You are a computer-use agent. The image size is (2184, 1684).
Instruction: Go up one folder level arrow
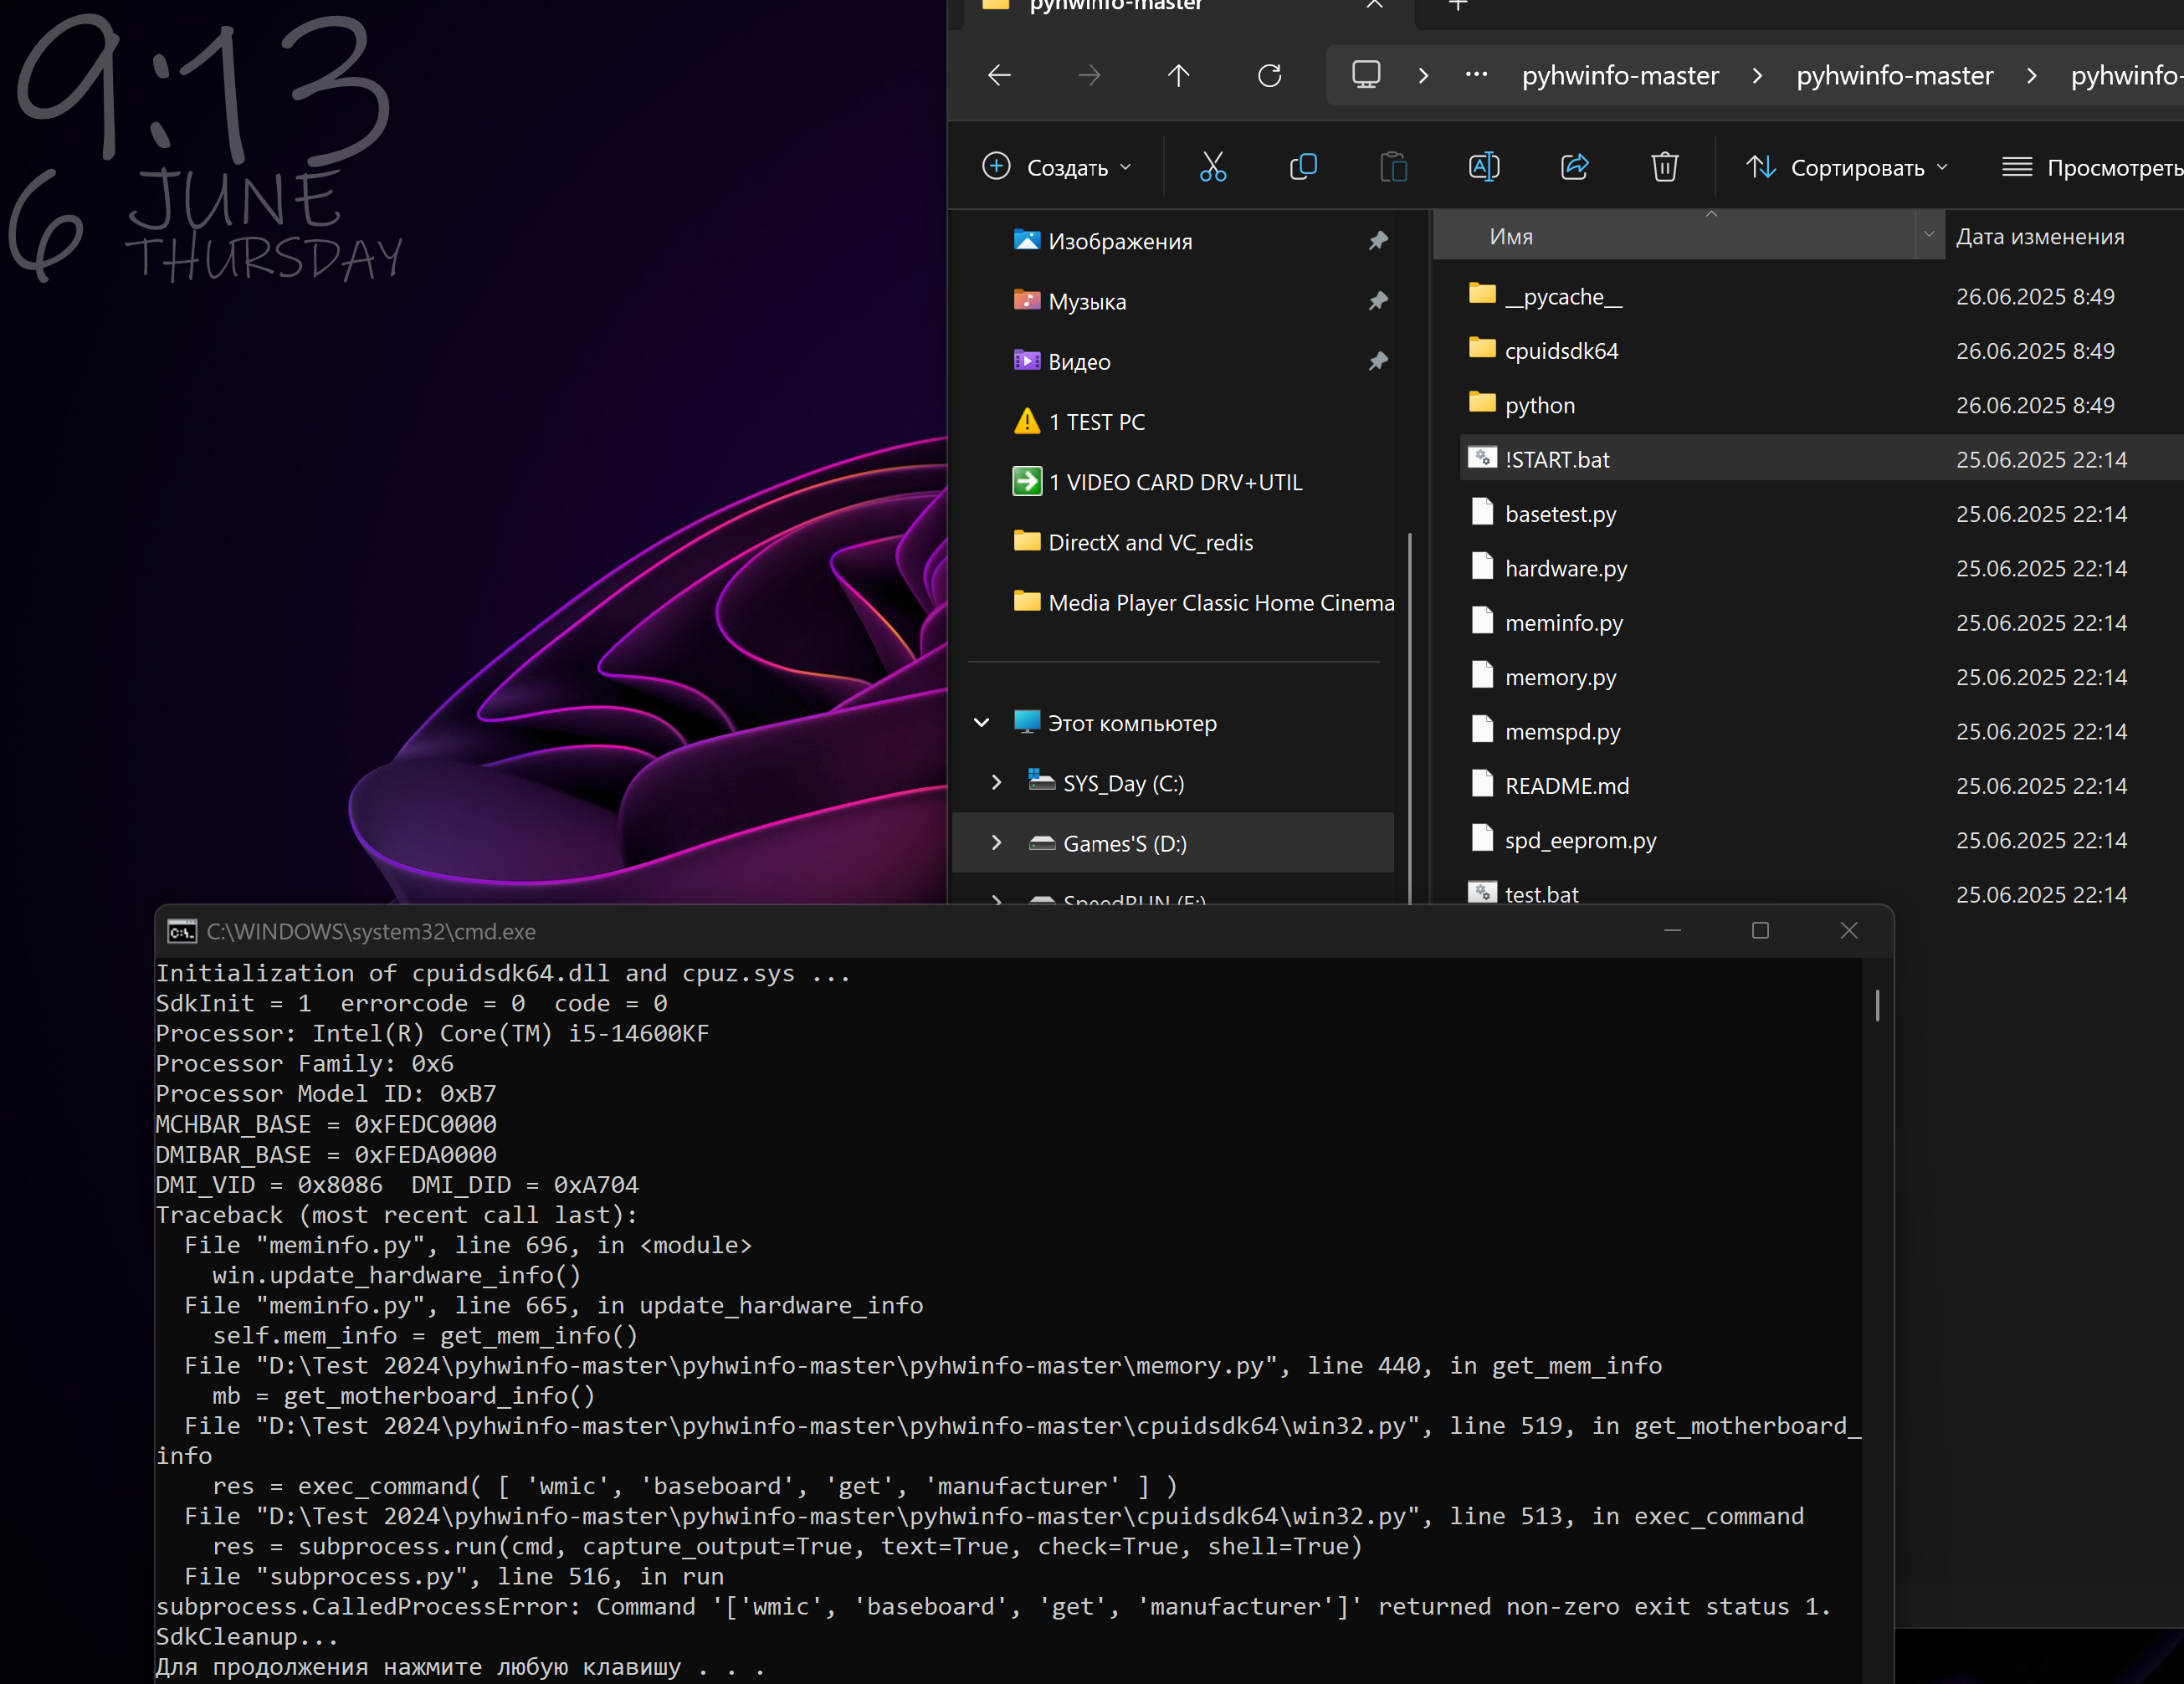[1178, 76]
